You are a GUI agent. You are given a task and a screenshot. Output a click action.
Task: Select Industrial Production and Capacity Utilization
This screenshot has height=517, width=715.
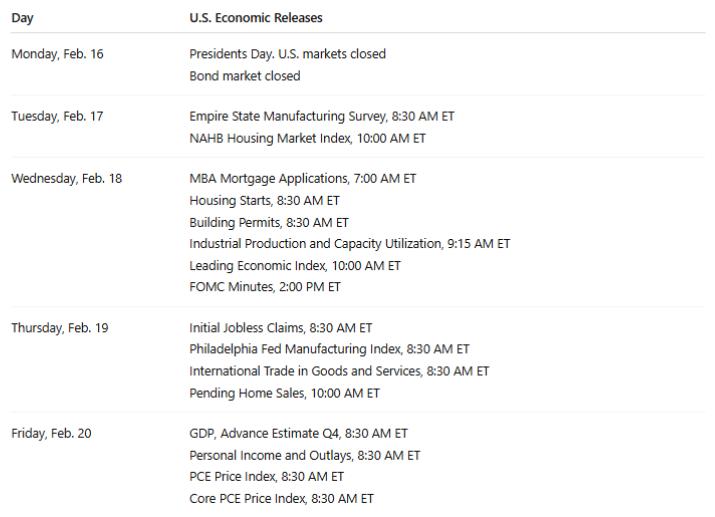point(349,244)
